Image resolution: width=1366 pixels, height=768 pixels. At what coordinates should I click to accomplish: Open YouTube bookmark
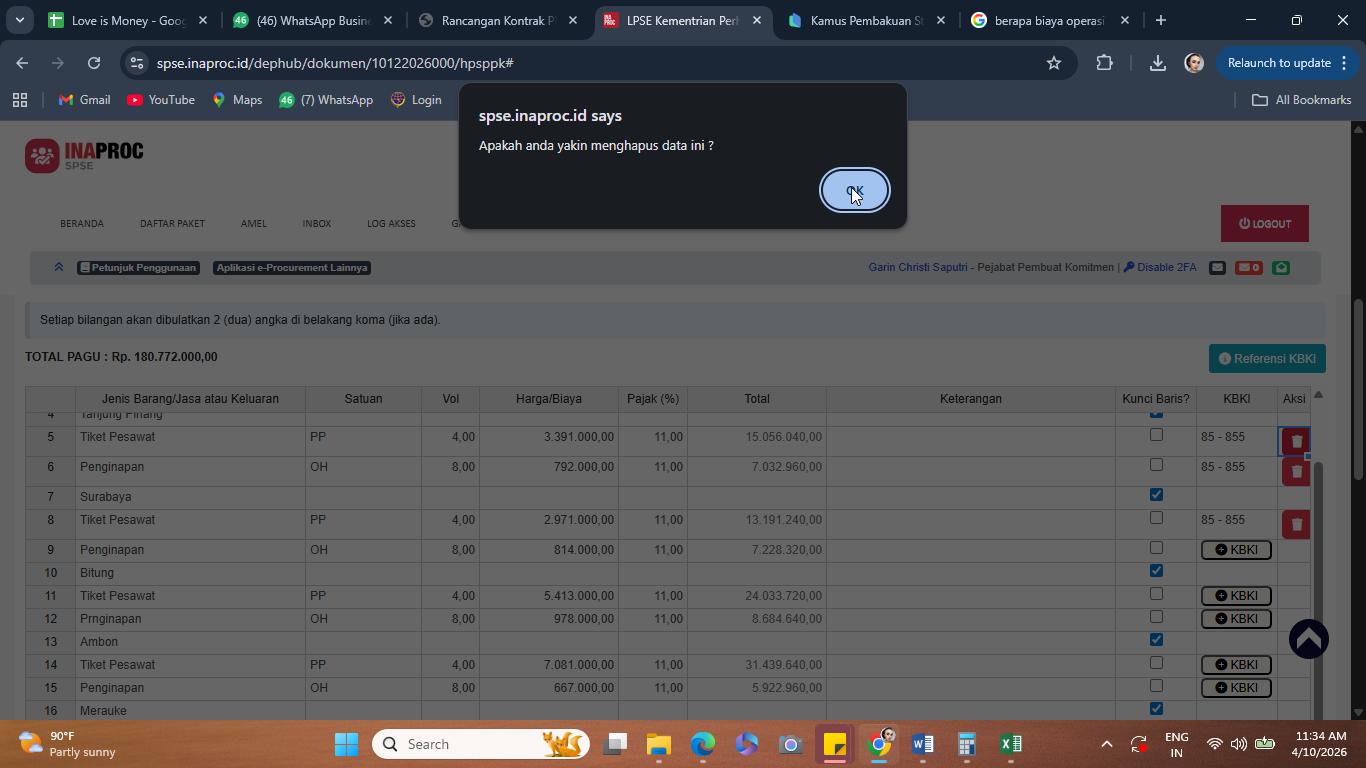pos(160,100)
